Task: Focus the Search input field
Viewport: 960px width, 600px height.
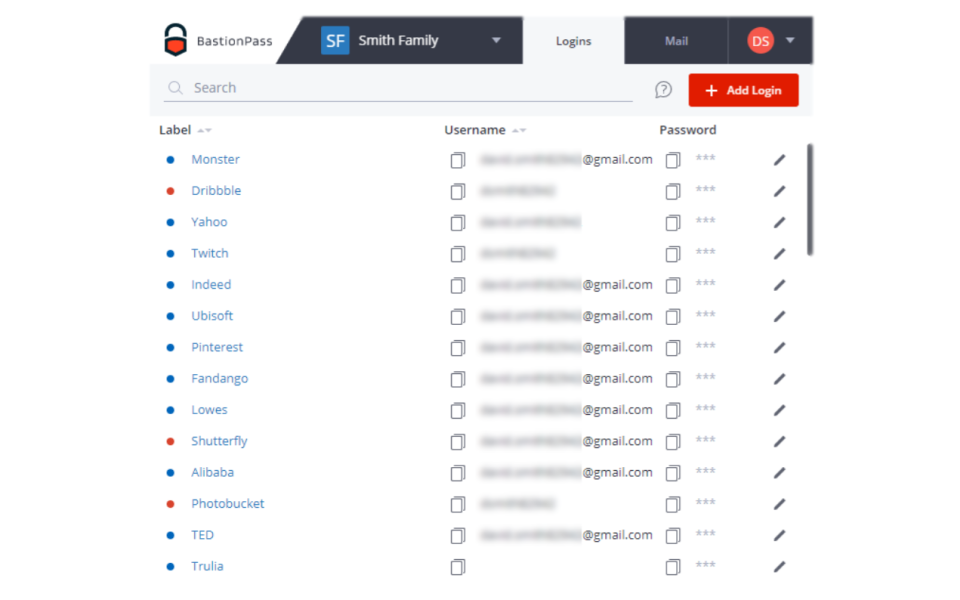Action: pos(398,88)
